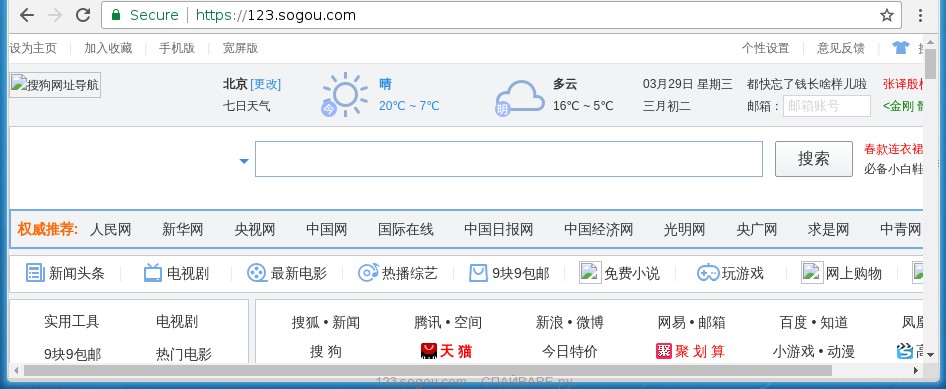Screen dimensions: 946x389
Task: Click inside the main search input box
Action: pyautogui.click(x=509, y=159)
